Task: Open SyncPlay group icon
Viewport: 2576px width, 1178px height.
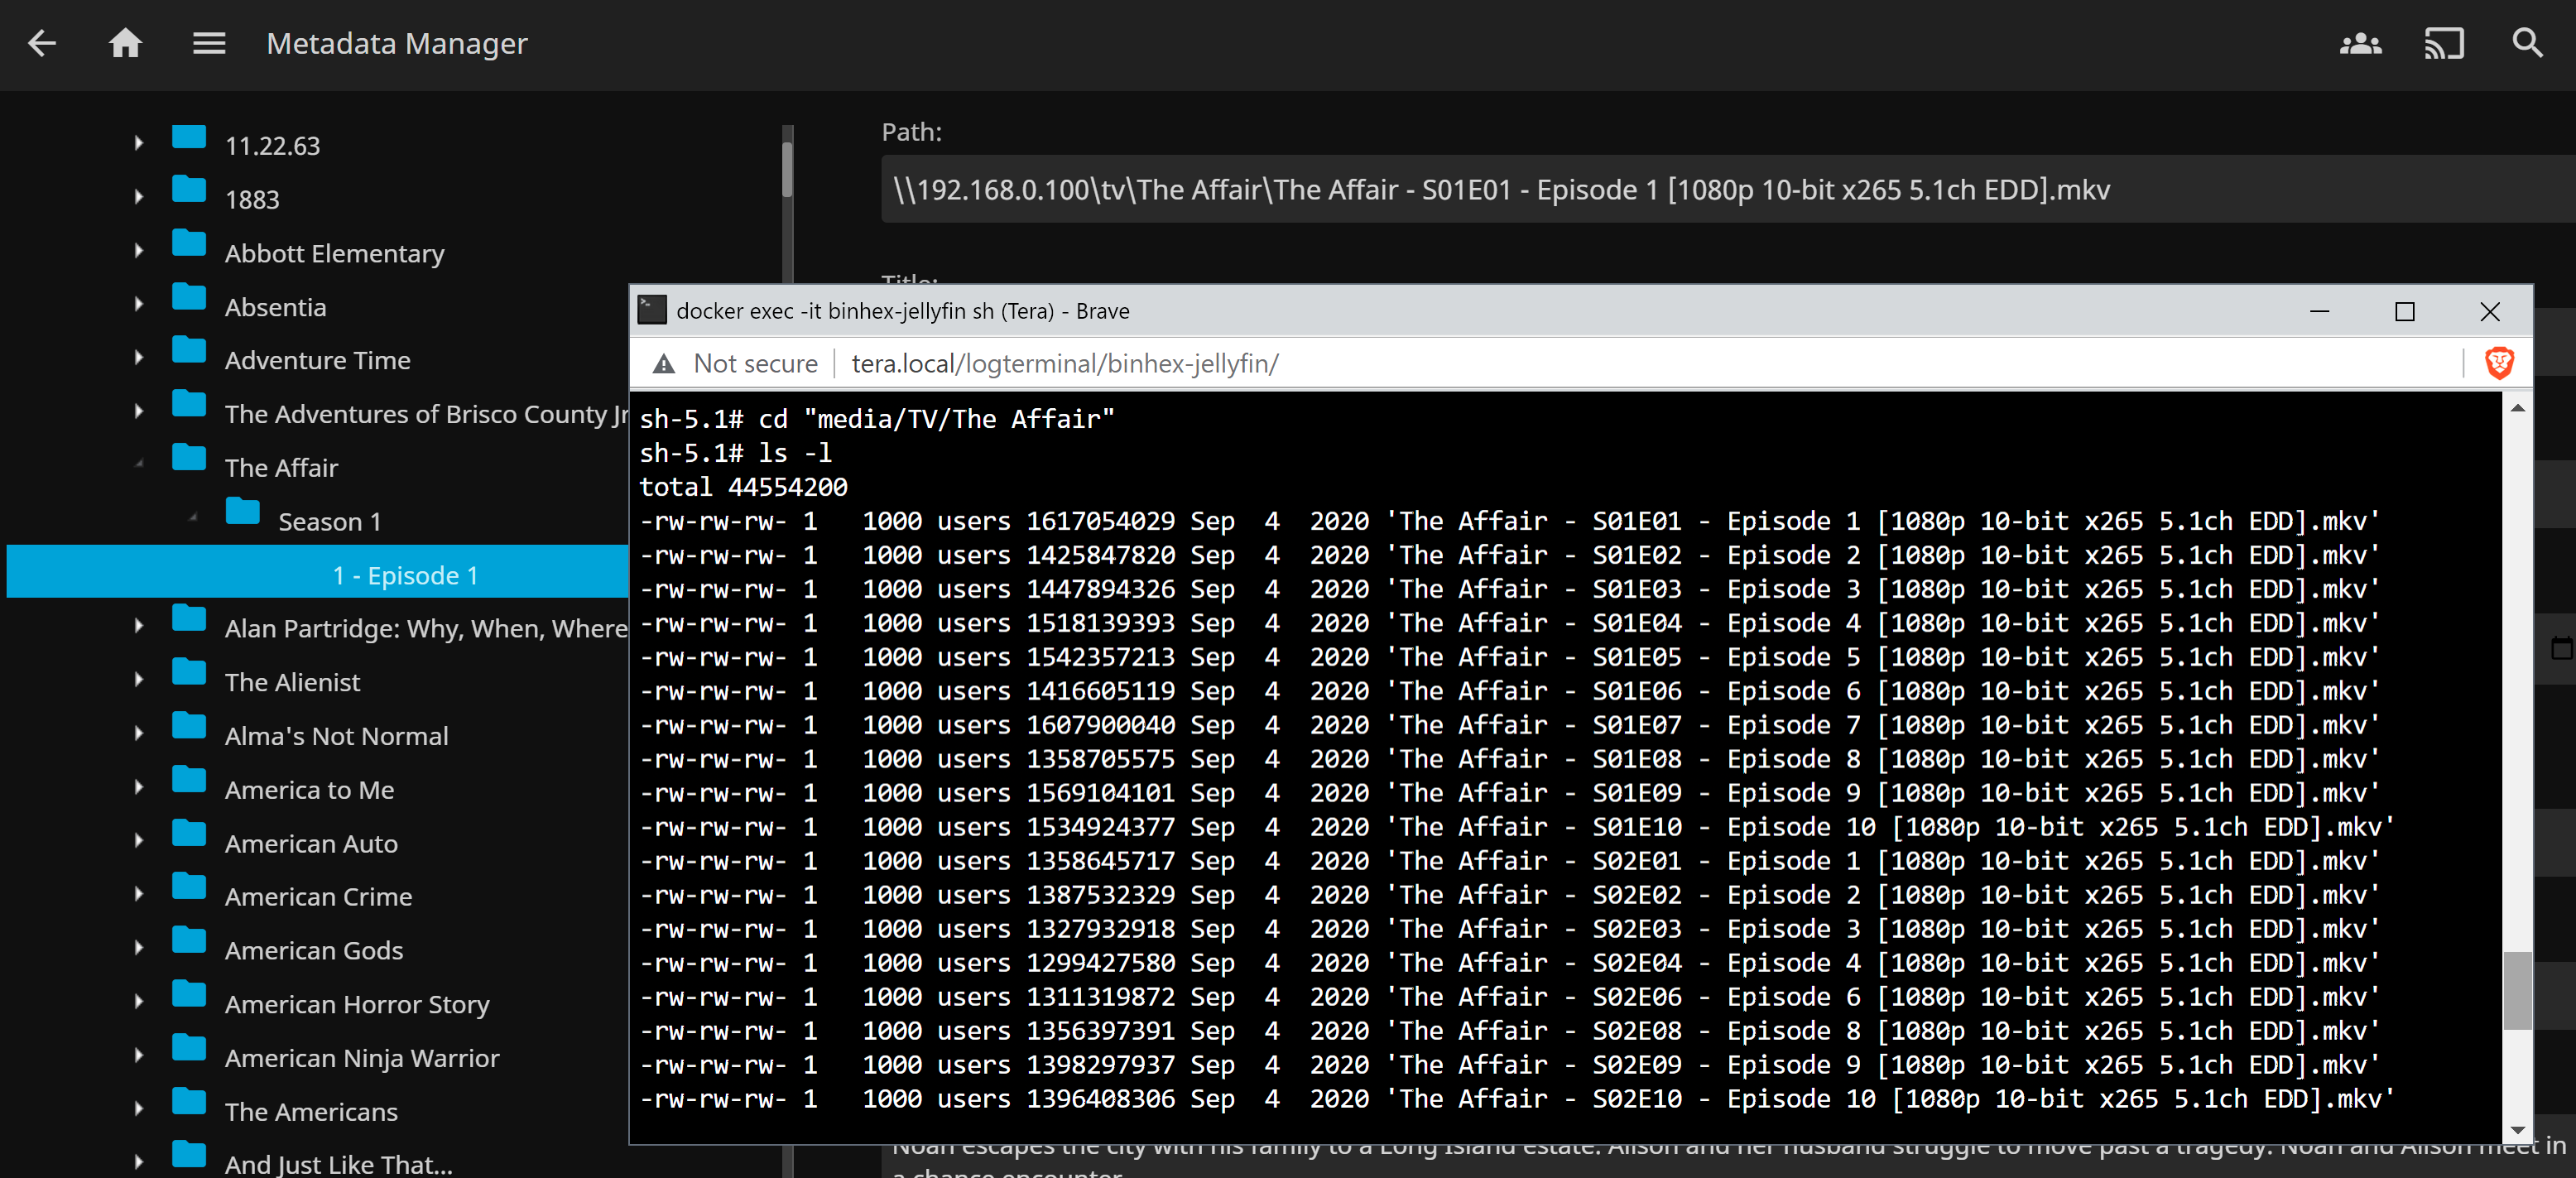Action: (x=2360, y=43)
